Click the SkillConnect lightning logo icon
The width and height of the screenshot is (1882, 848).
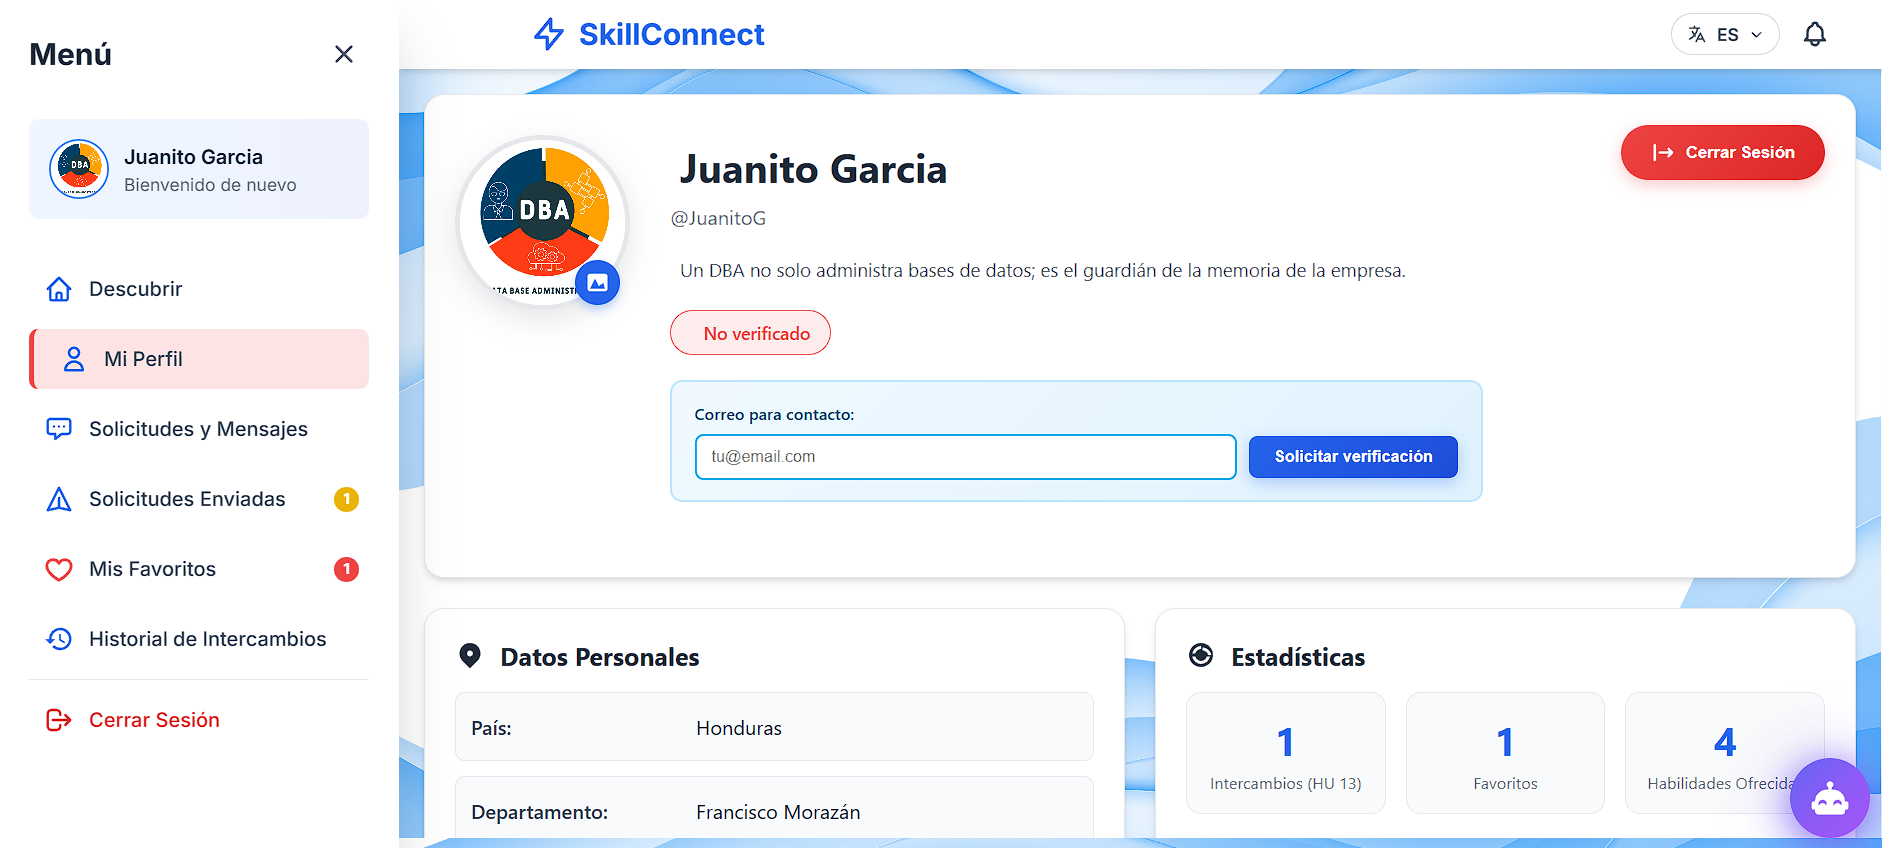click(x=549, y=34)
